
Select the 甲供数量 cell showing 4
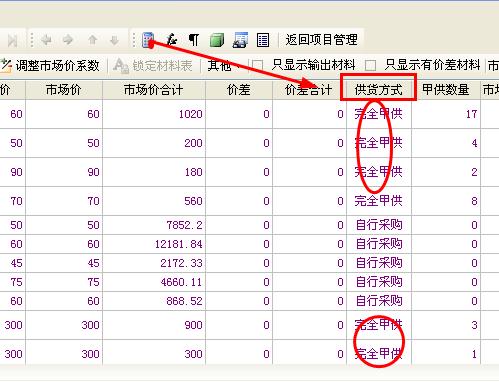coord(446,143)
